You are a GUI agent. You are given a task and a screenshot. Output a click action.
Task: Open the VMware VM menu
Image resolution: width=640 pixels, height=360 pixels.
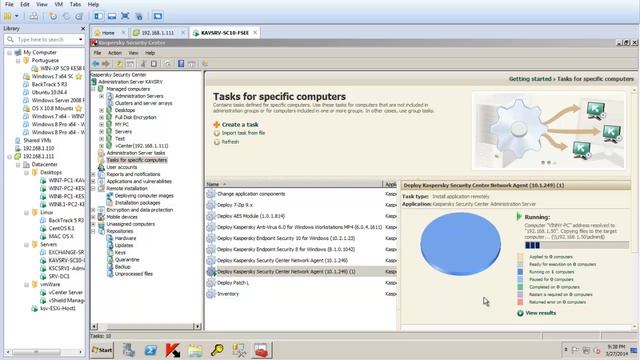coord(58,4)
